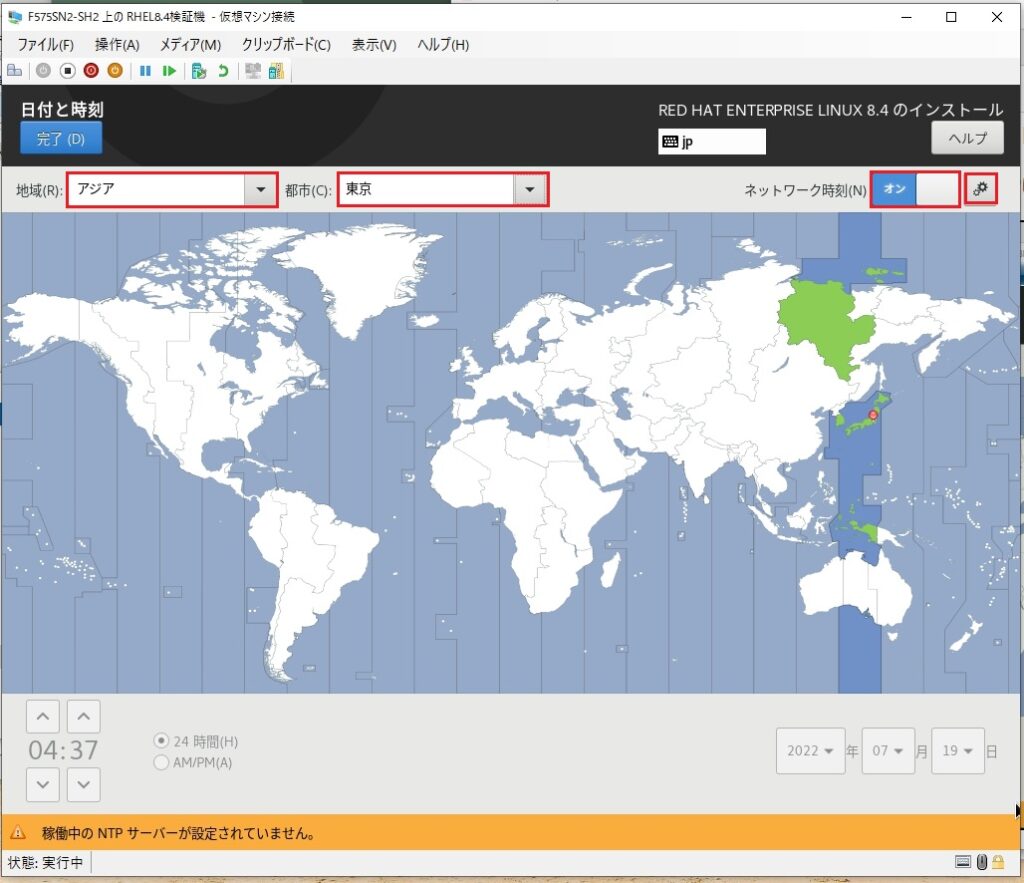
Task: Click the Tokyo location marker on map
Action: coord(873,415)
